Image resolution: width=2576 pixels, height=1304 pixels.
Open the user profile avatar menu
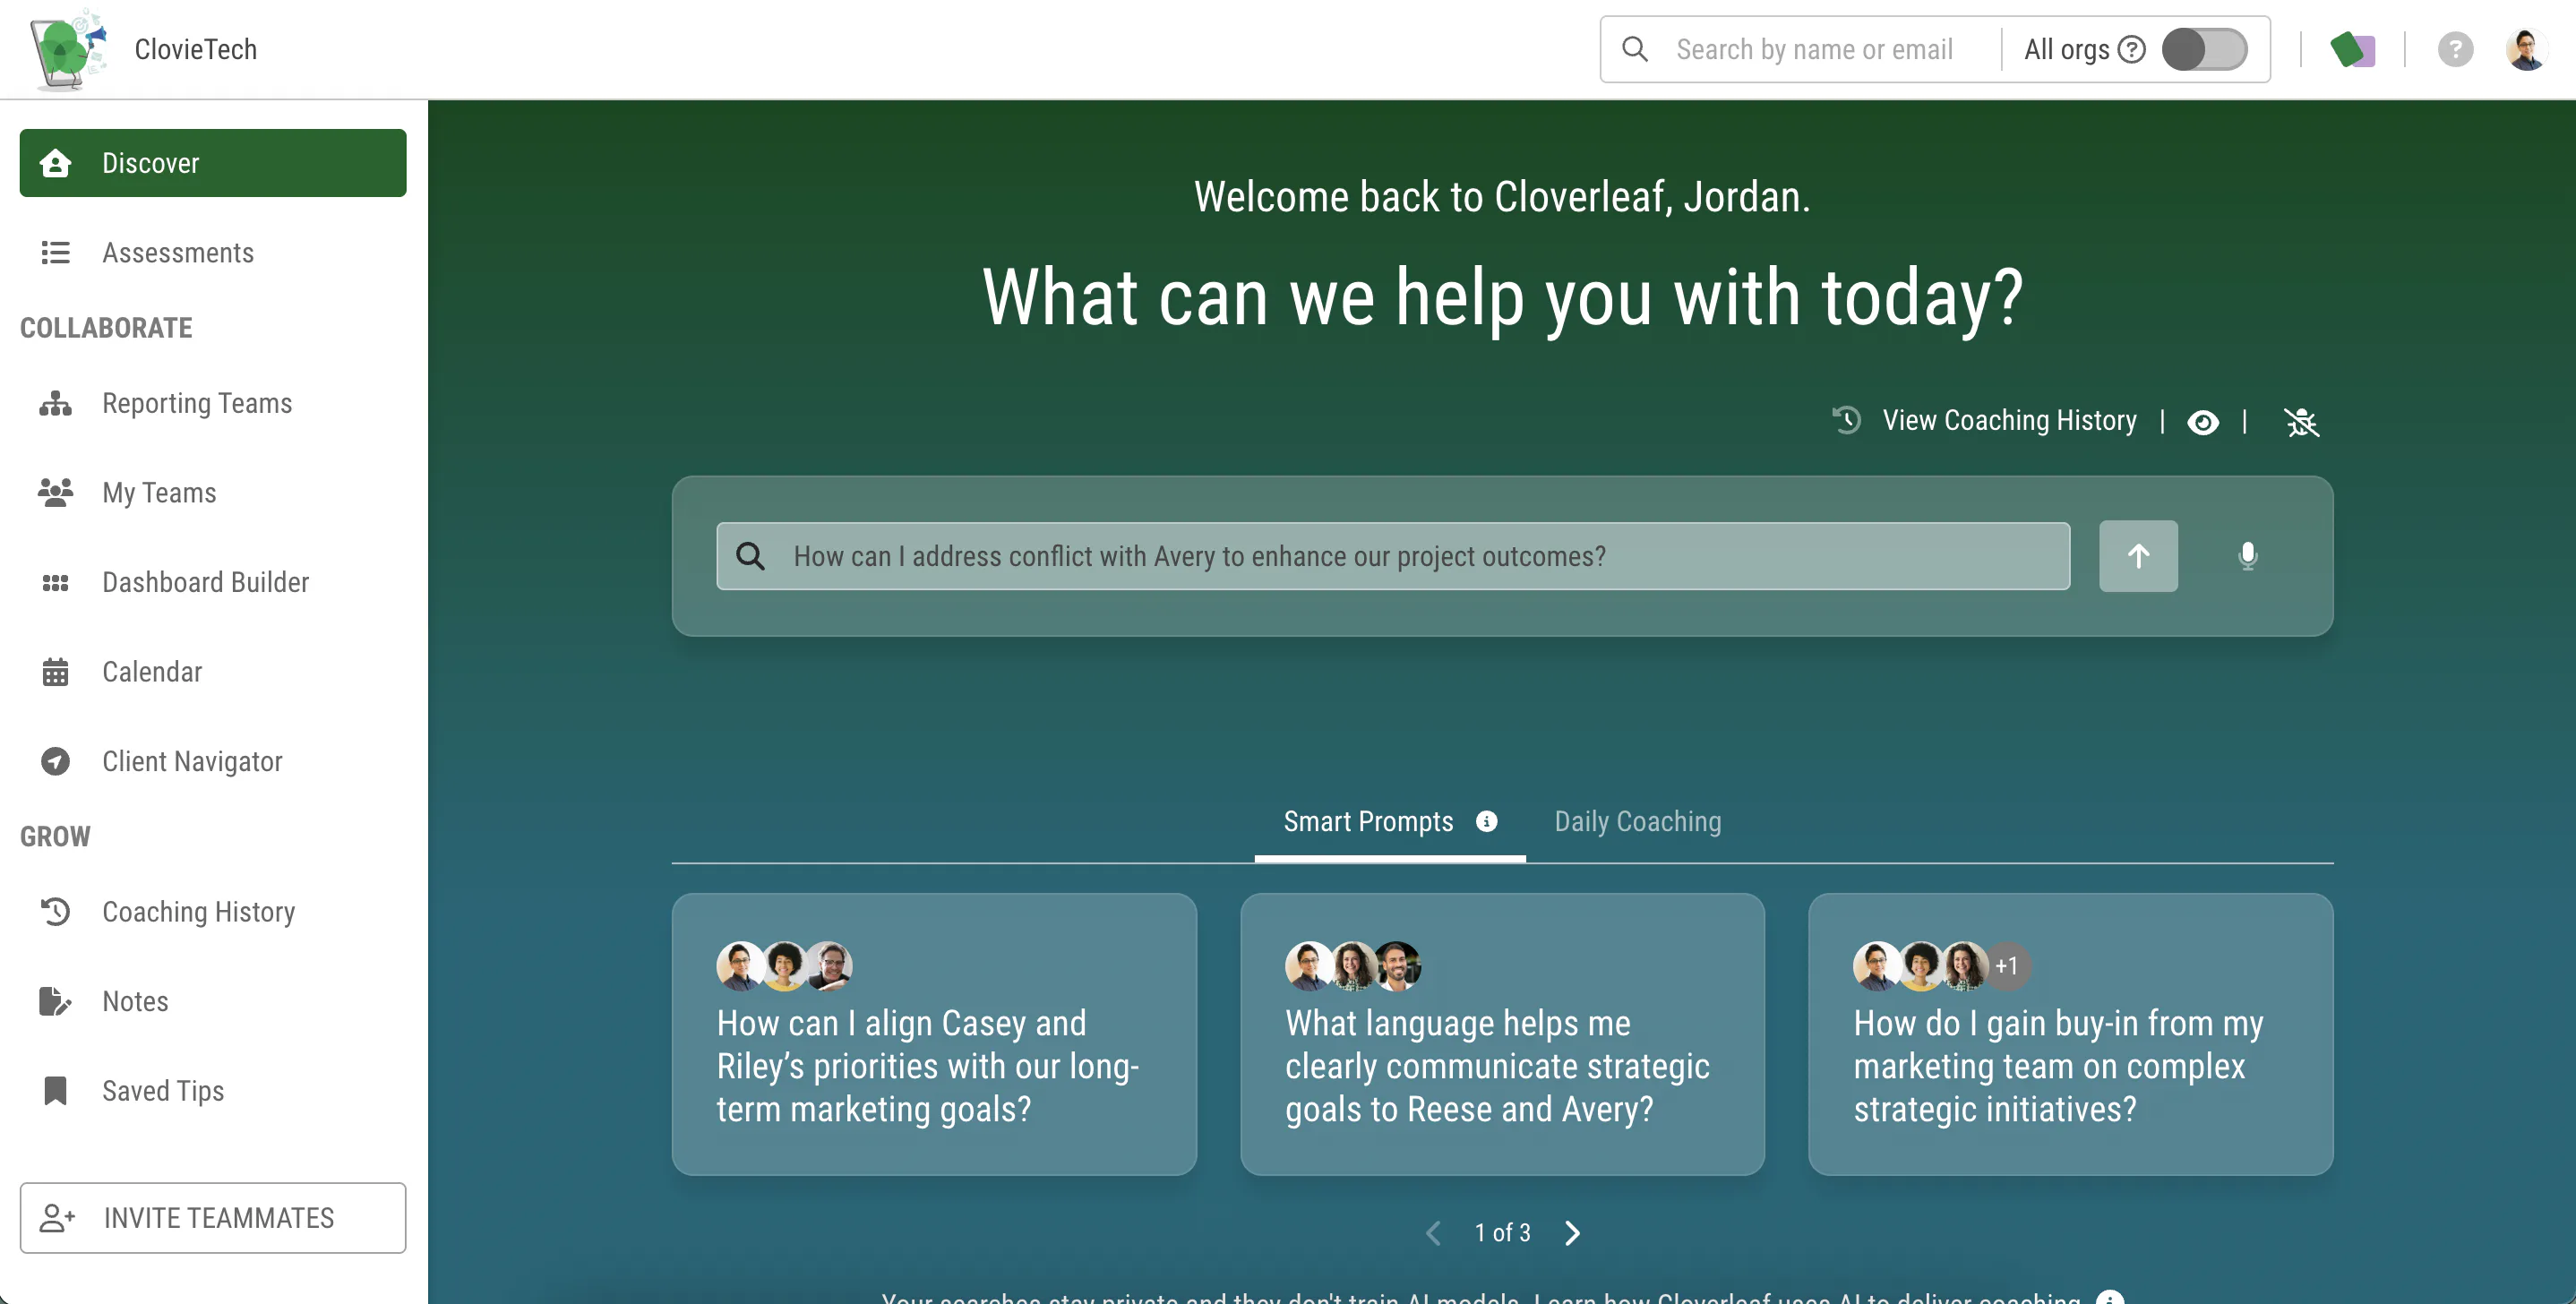[2526, 49]
